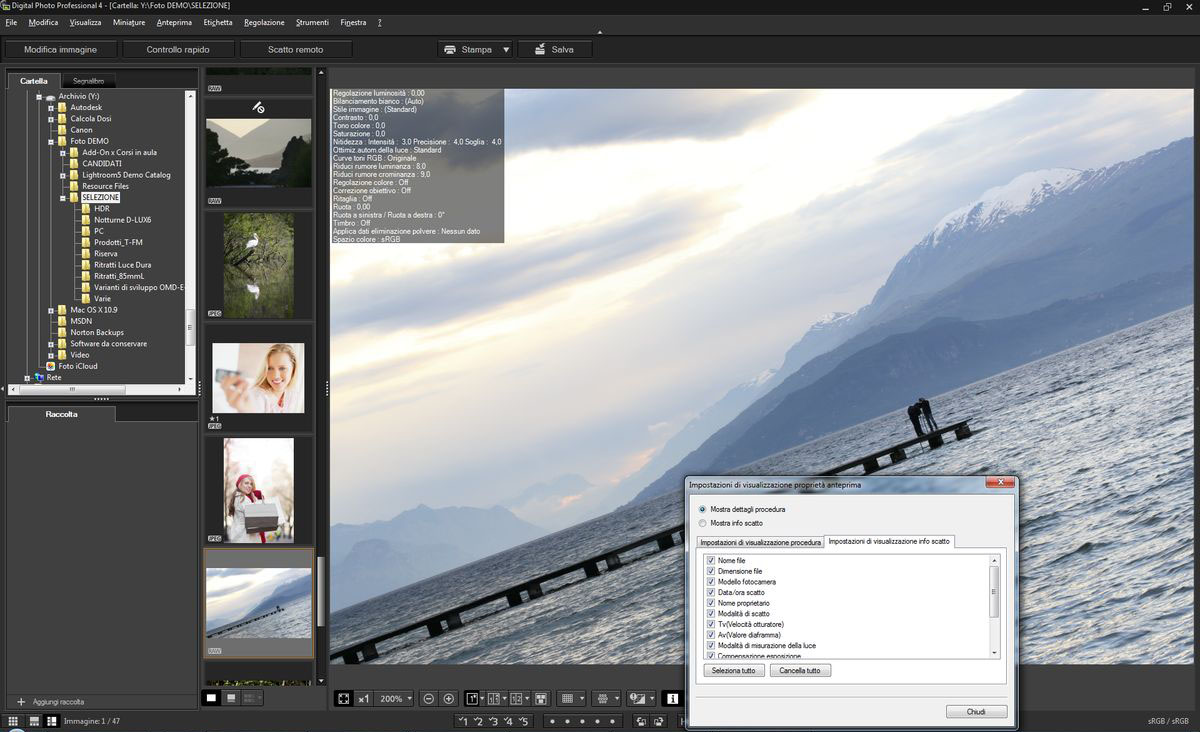The image size is (1200, 732).
Task: Open the grid display dropdown arrow
Action: click(x=580, y=699)
